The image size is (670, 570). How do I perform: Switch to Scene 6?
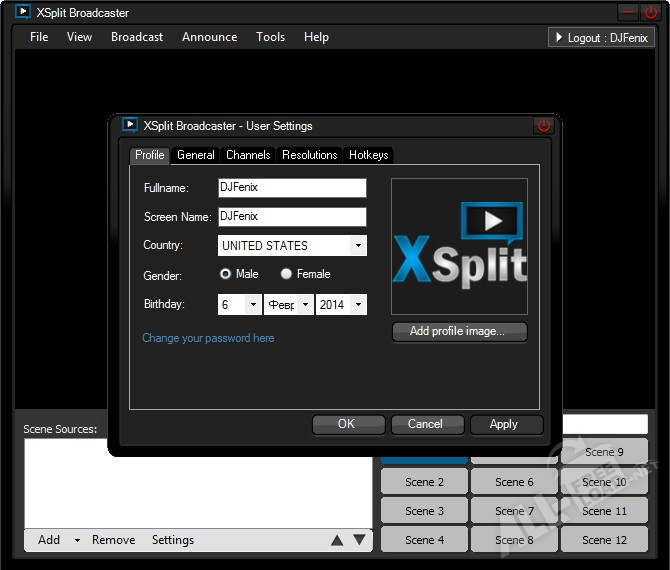514,482
